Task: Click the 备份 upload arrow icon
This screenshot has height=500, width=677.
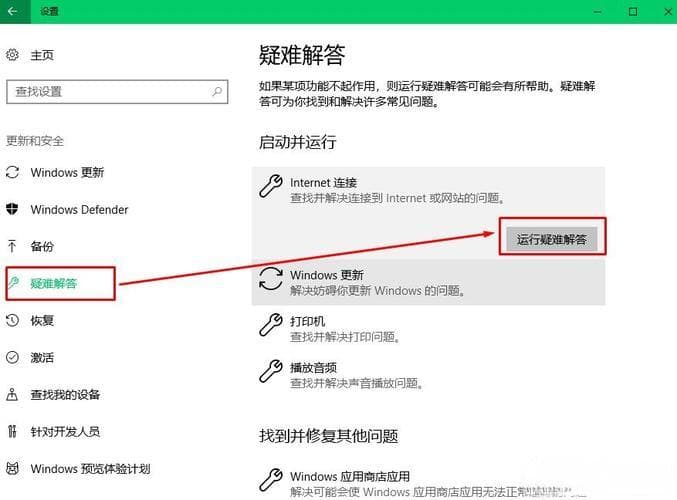Action: [x=12, y=246]
